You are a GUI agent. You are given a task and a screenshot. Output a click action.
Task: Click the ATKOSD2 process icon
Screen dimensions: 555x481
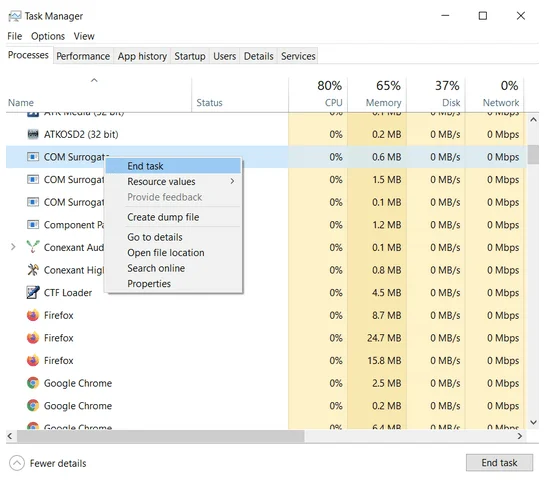click(33, 134)
